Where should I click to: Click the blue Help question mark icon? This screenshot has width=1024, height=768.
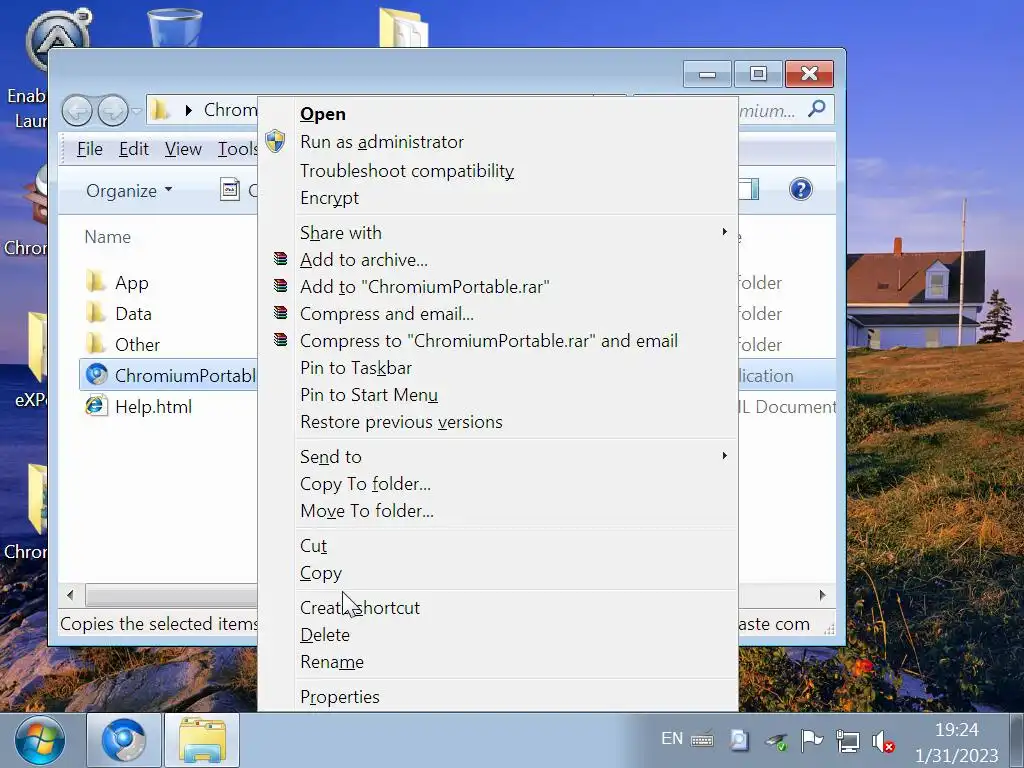(801, 189)
